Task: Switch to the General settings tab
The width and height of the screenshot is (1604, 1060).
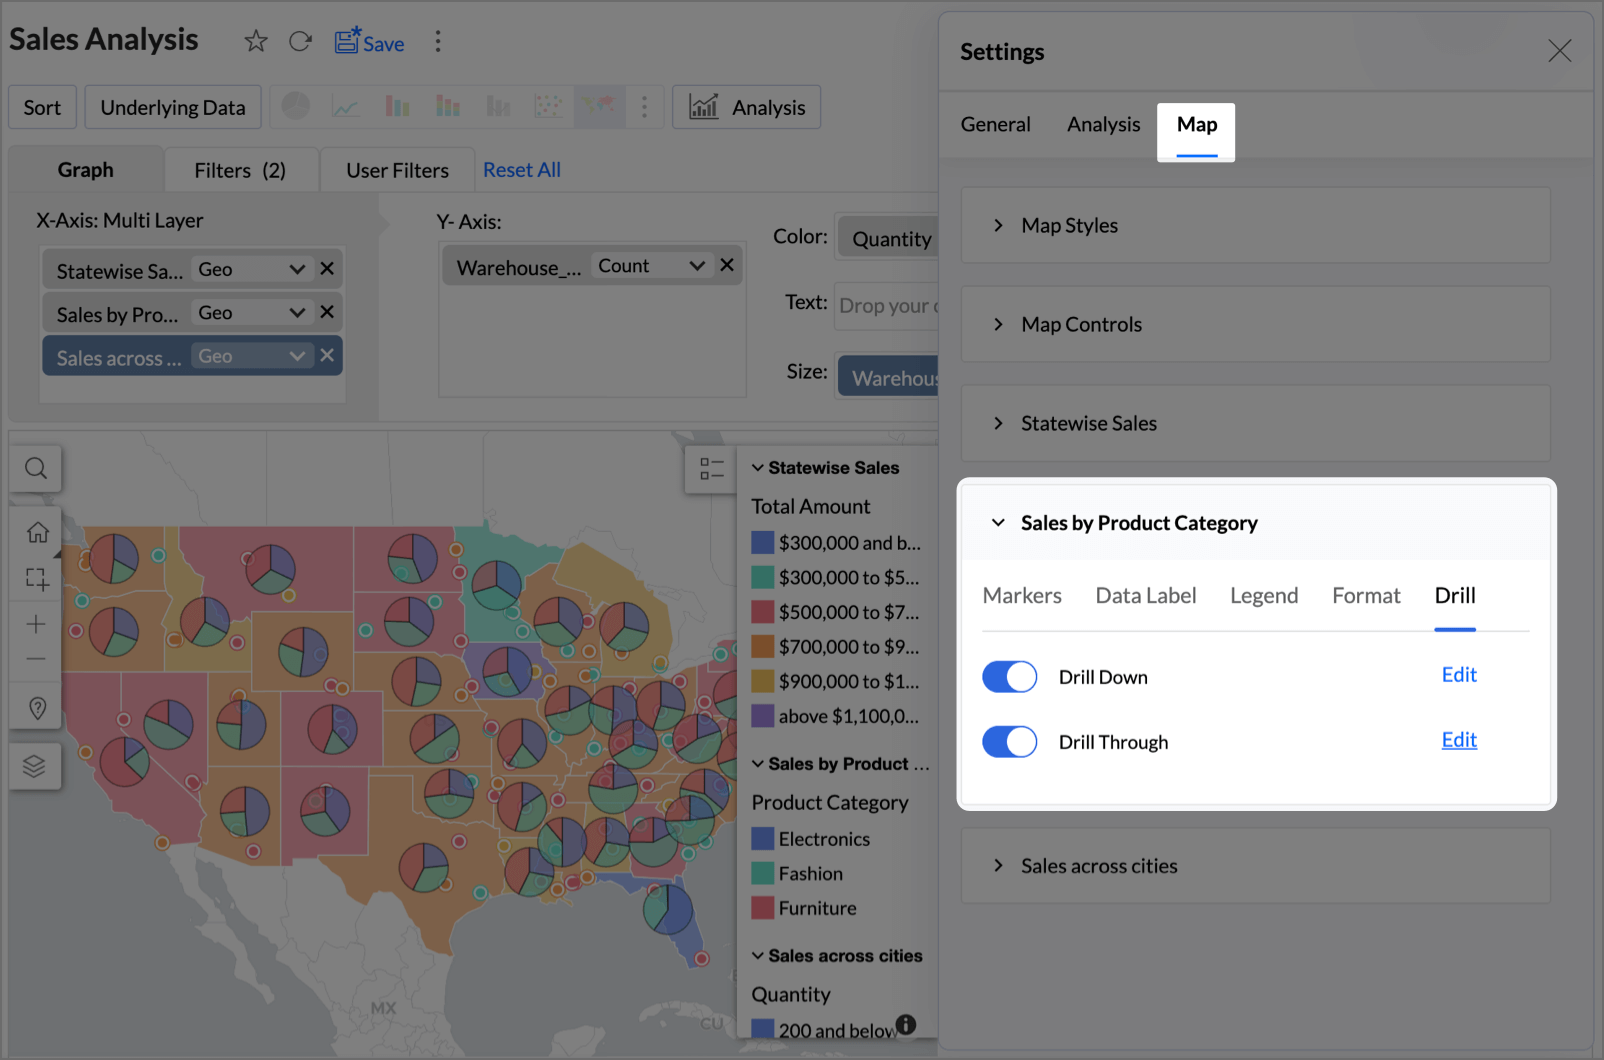Action: [995, 125]
